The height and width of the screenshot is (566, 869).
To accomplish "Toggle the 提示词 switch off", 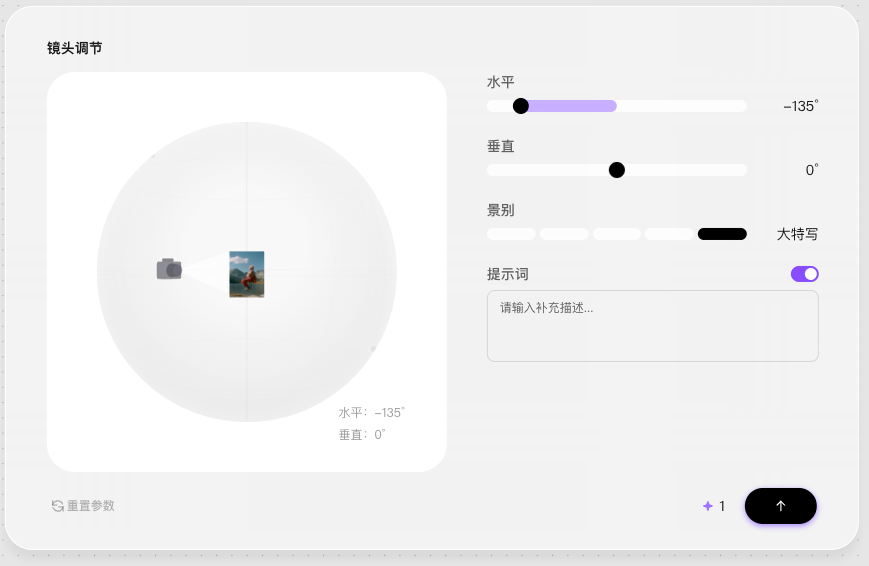I will [x=804, y=274].
